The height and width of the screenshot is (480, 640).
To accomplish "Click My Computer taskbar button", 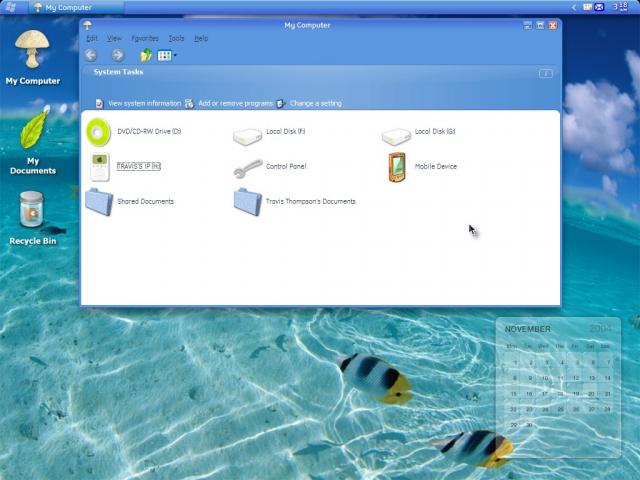I will coord(76,7).
